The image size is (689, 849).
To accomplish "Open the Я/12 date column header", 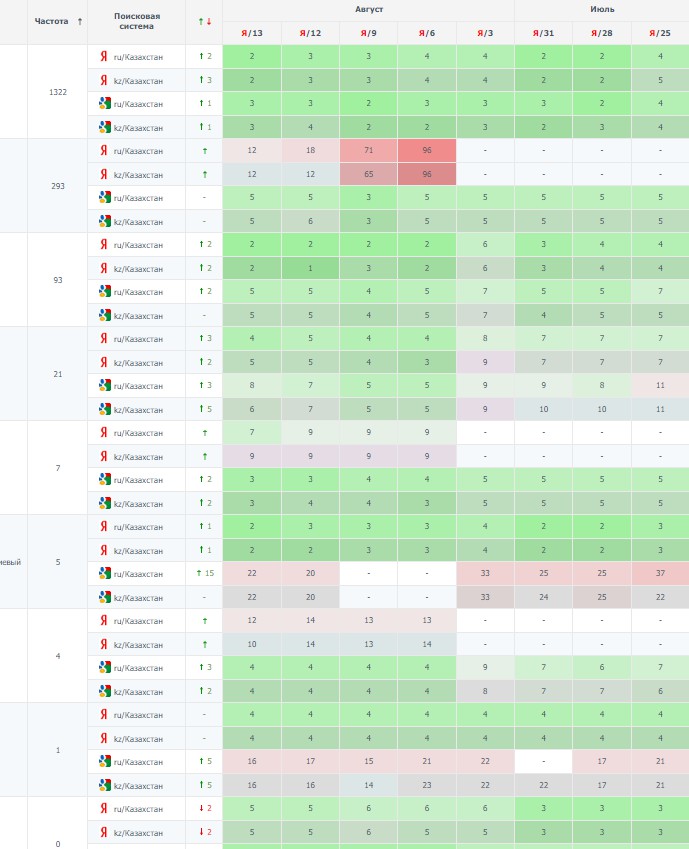I will (x=310, y=33).
